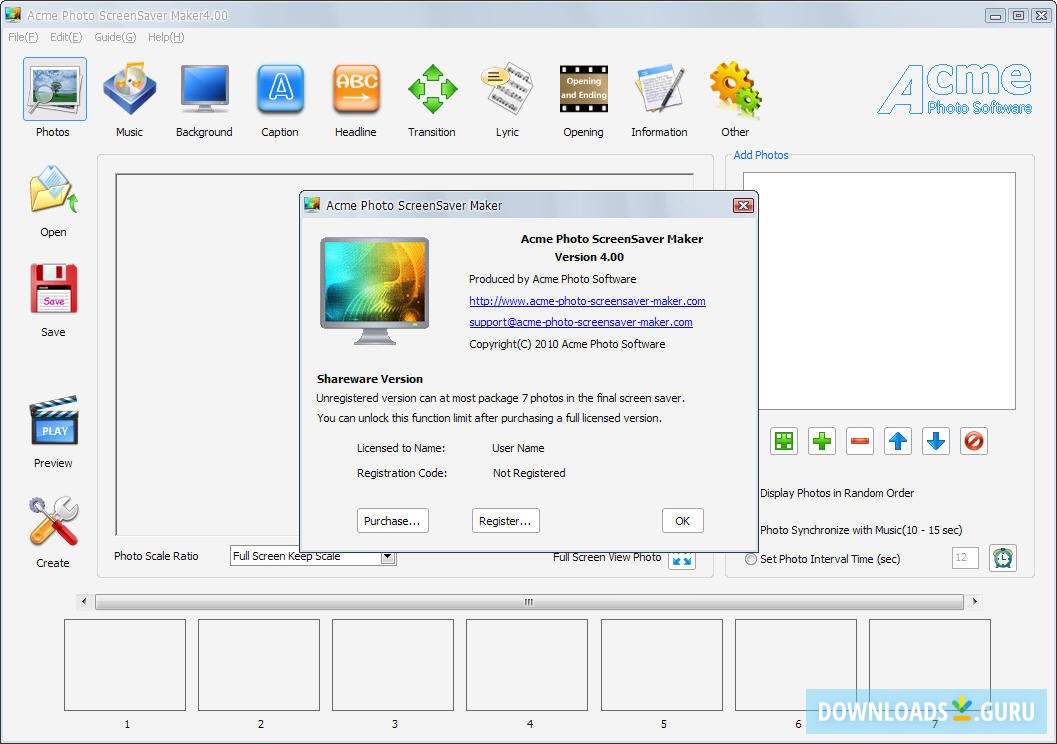Click the clock interval time icon
Image resolution: width=1057 pixels, height=744 pixels.
coord(1002,558)
